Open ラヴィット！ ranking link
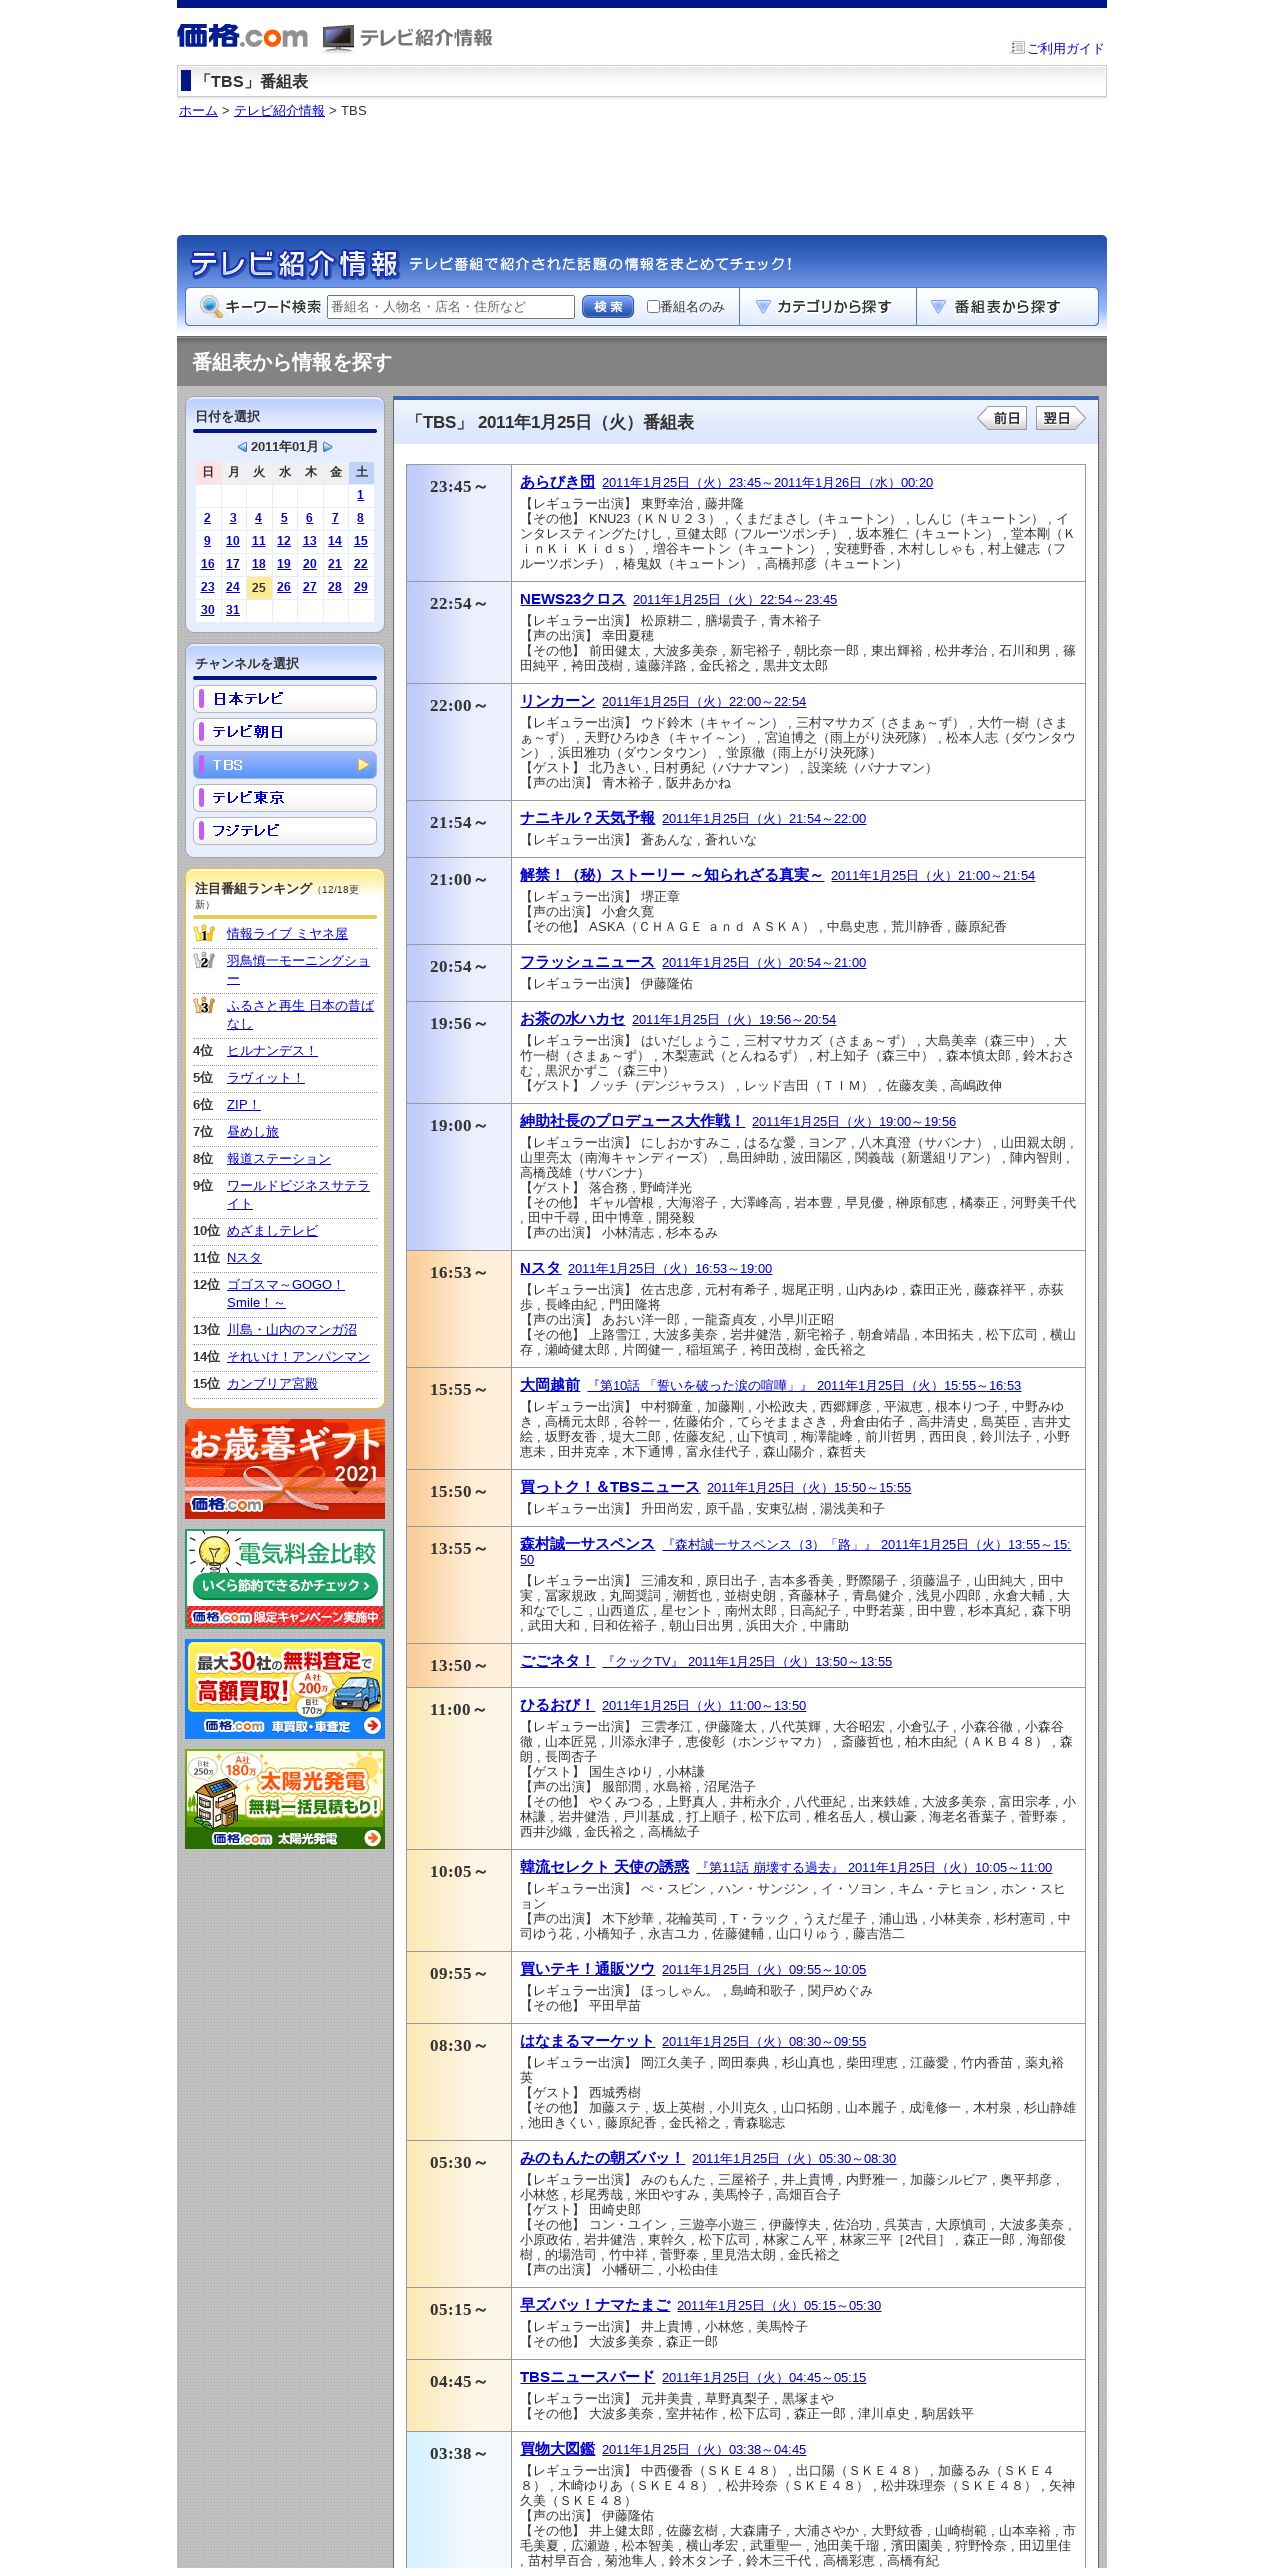The image size is (1284, 2568). [x=266, y=1078]
